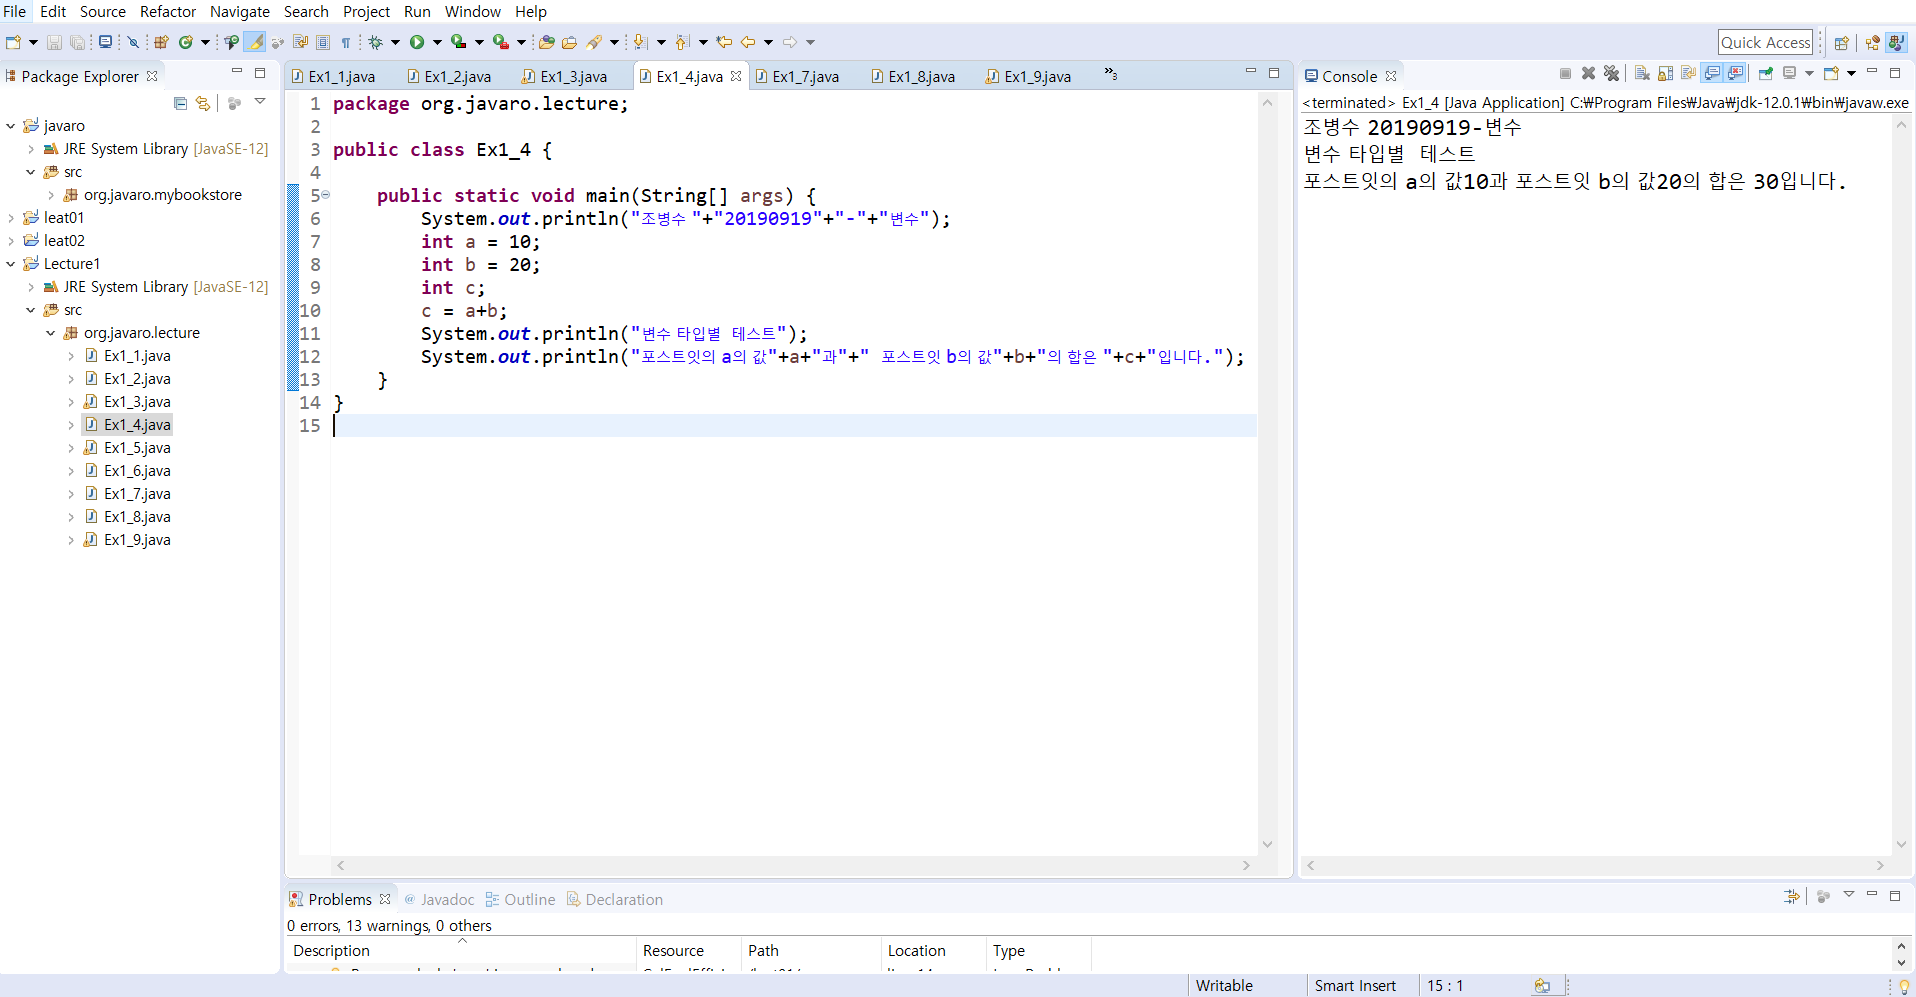Click the Terminate icon in Console

pos(1565,73)
